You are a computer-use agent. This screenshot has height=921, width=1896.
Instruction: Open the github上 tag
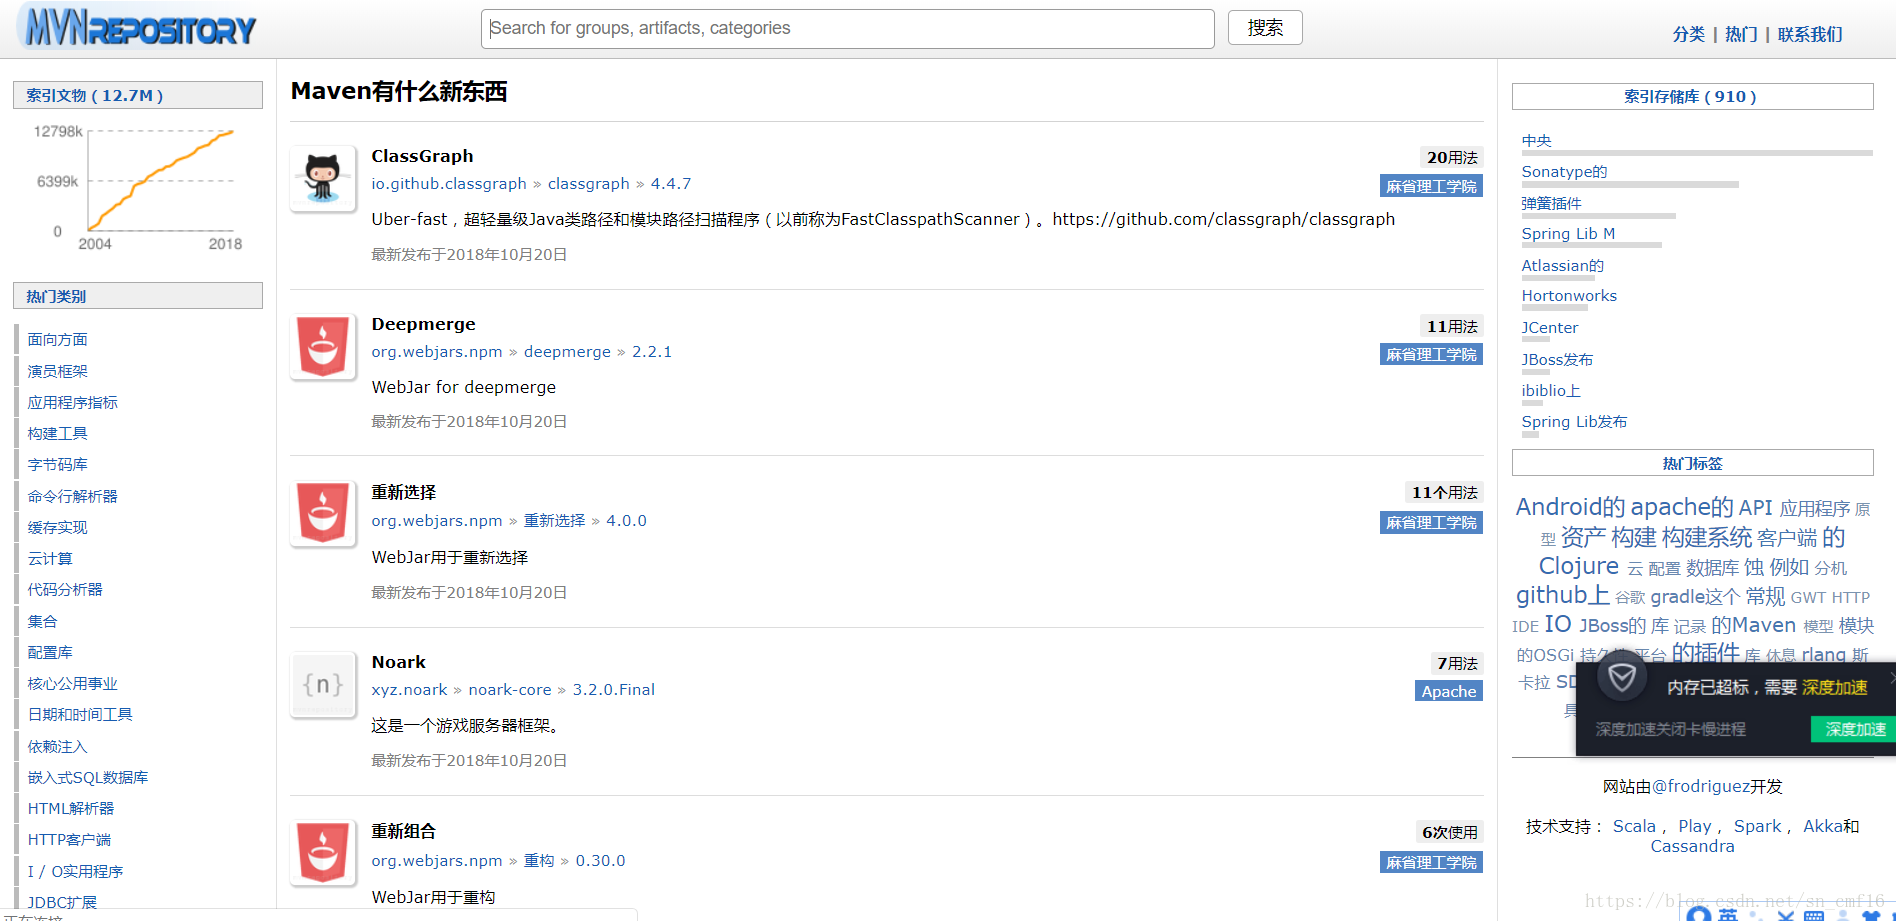pos(1562,595)
